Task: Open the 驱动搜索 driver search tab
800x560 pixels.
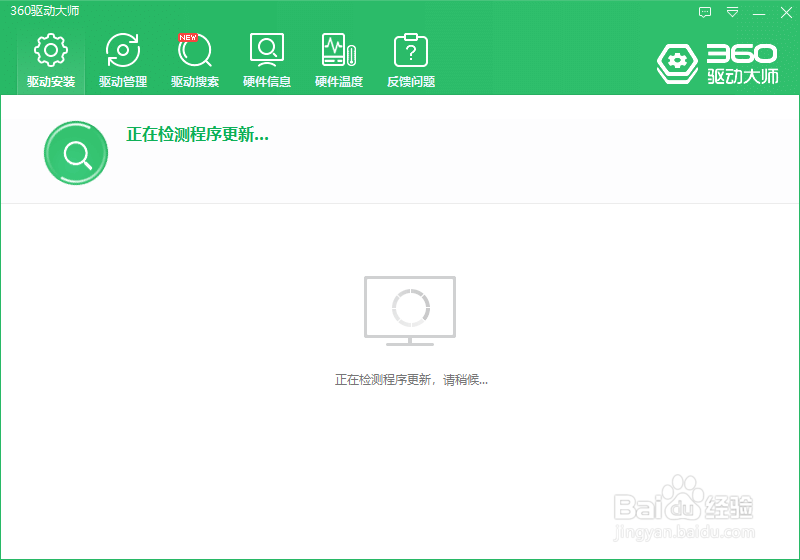Action: [x=195, y=61]
